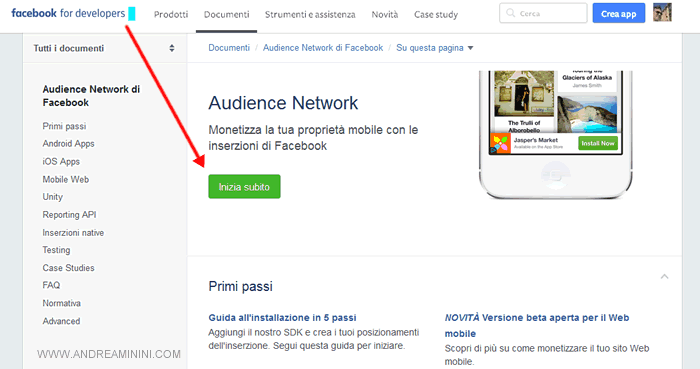The height and width of the screenshot is (369, 700).
Task: Expand the Su questa pagina dropdown
Action: pyautogui.click(x=434, y=48)
